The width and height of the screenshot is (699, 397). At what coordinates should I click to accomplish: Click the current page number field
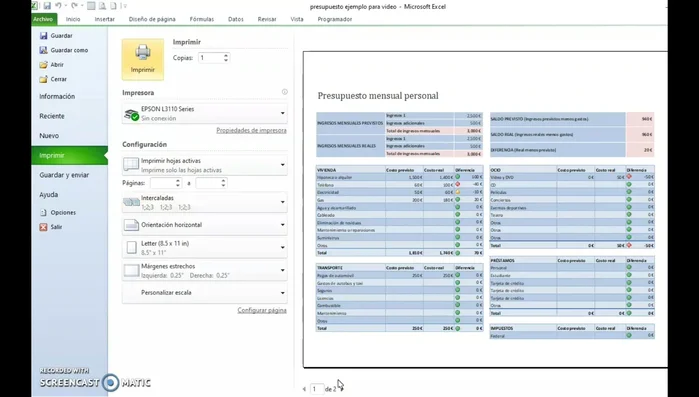click(317, 389)
